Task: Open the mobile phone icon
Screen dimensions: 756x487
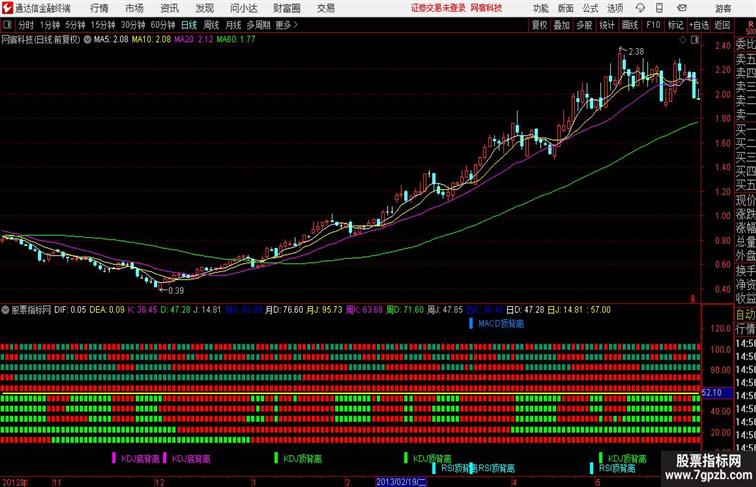Action: (x=659, y=8)
